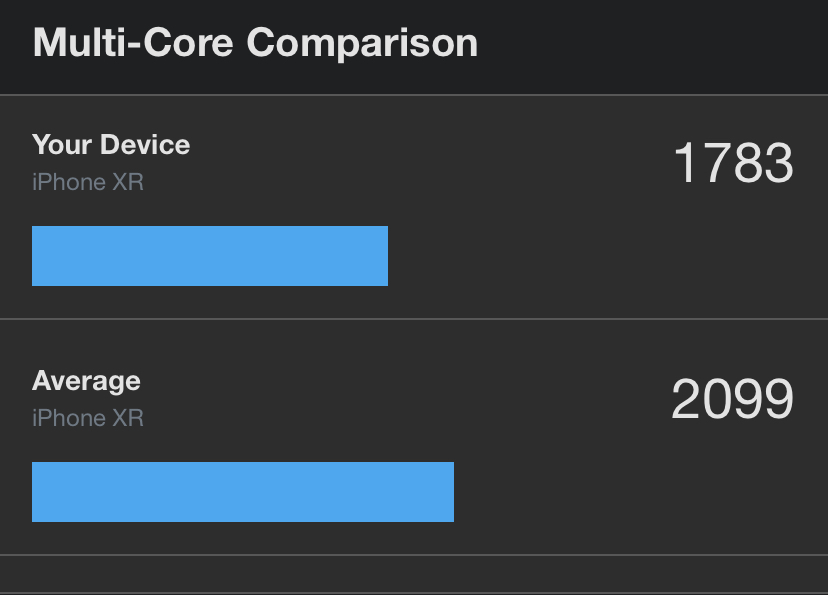Image resolution: width=828 pixels, height=595 pixels.
Task: Select the Average label
Action: click(86, 381)
